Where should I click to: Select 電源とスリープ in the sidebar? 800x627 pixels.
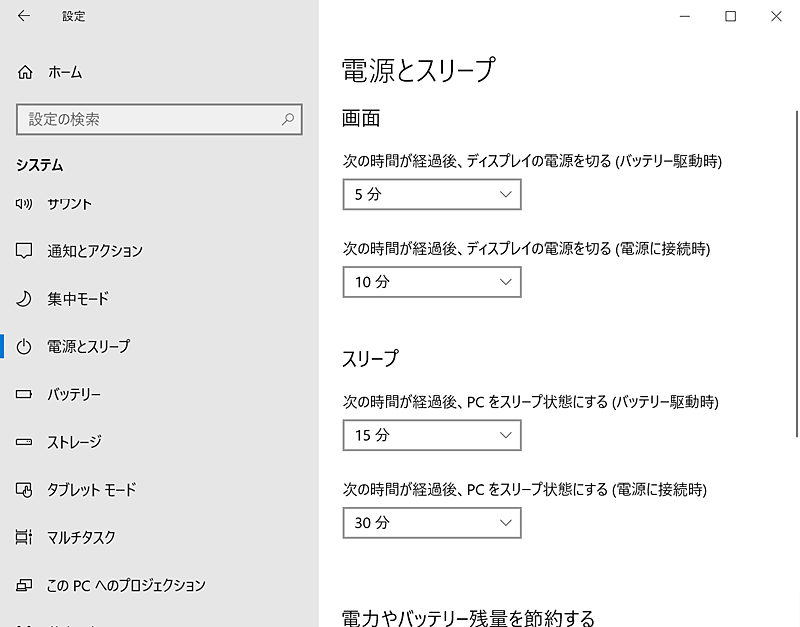click(x=88, y=346)
